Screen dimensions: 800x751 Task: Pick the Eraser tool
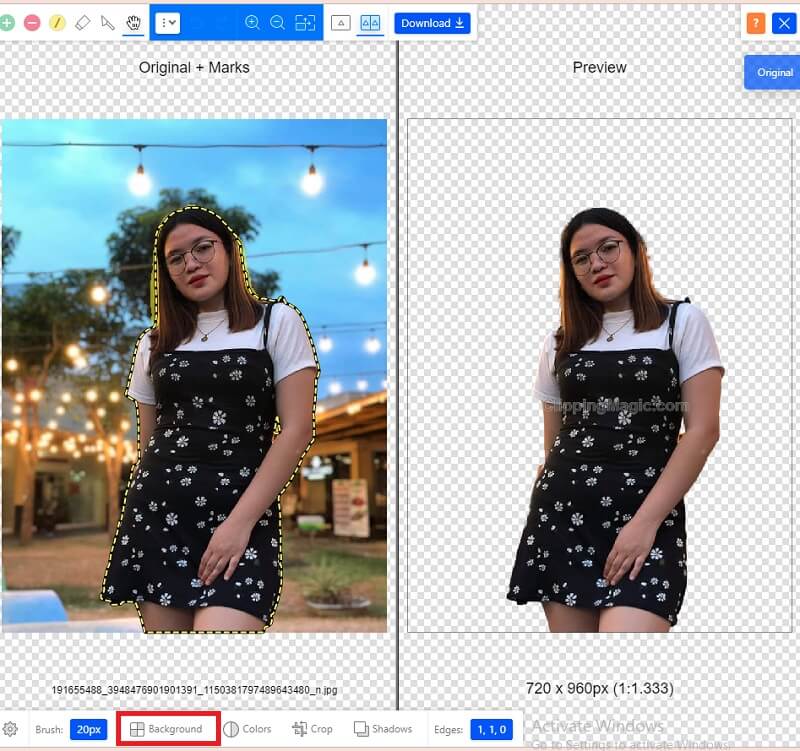pyautogui.click(x=83, y=21)
